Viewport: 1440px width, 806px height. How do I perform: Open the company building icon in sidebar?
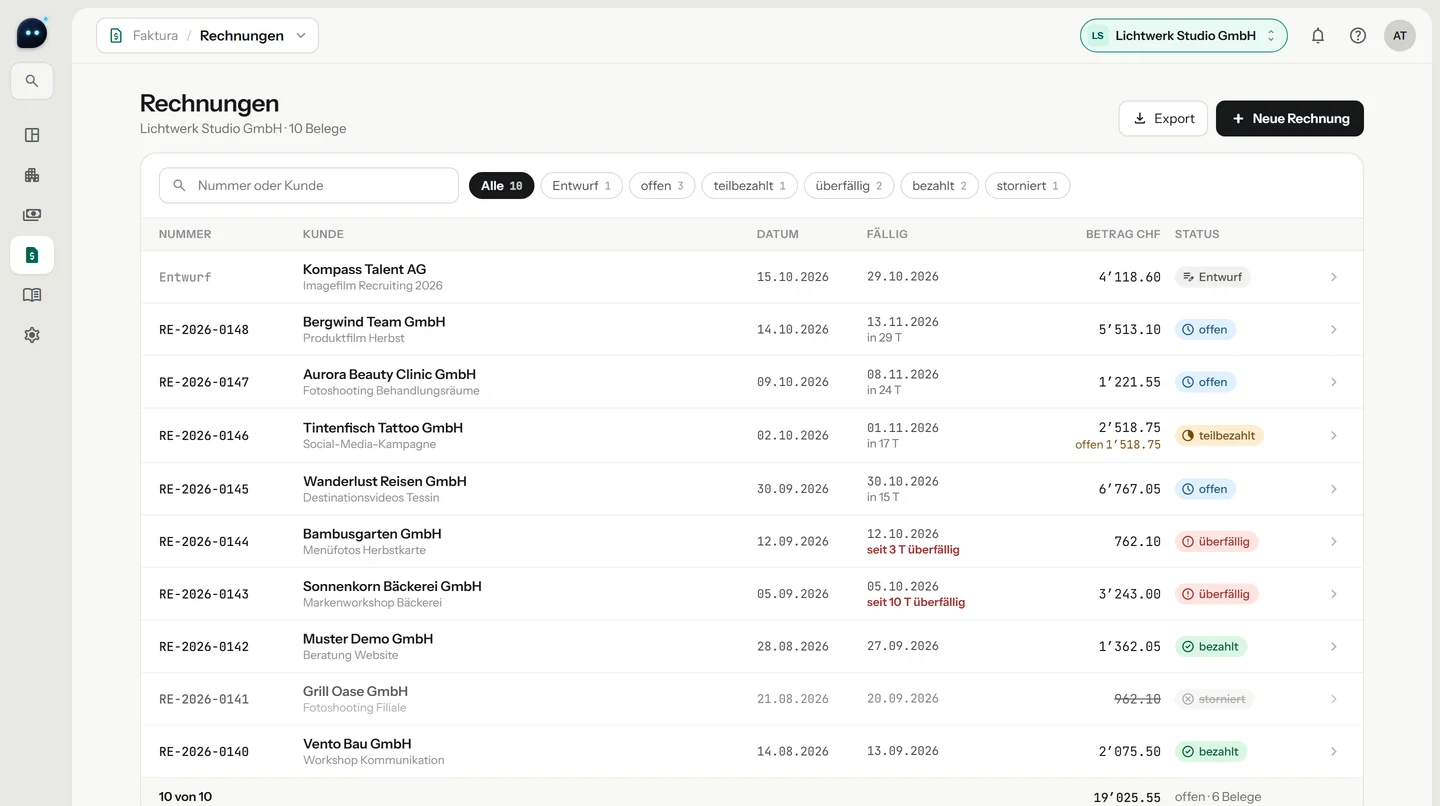pyautogui.click(x=32, y=175)
